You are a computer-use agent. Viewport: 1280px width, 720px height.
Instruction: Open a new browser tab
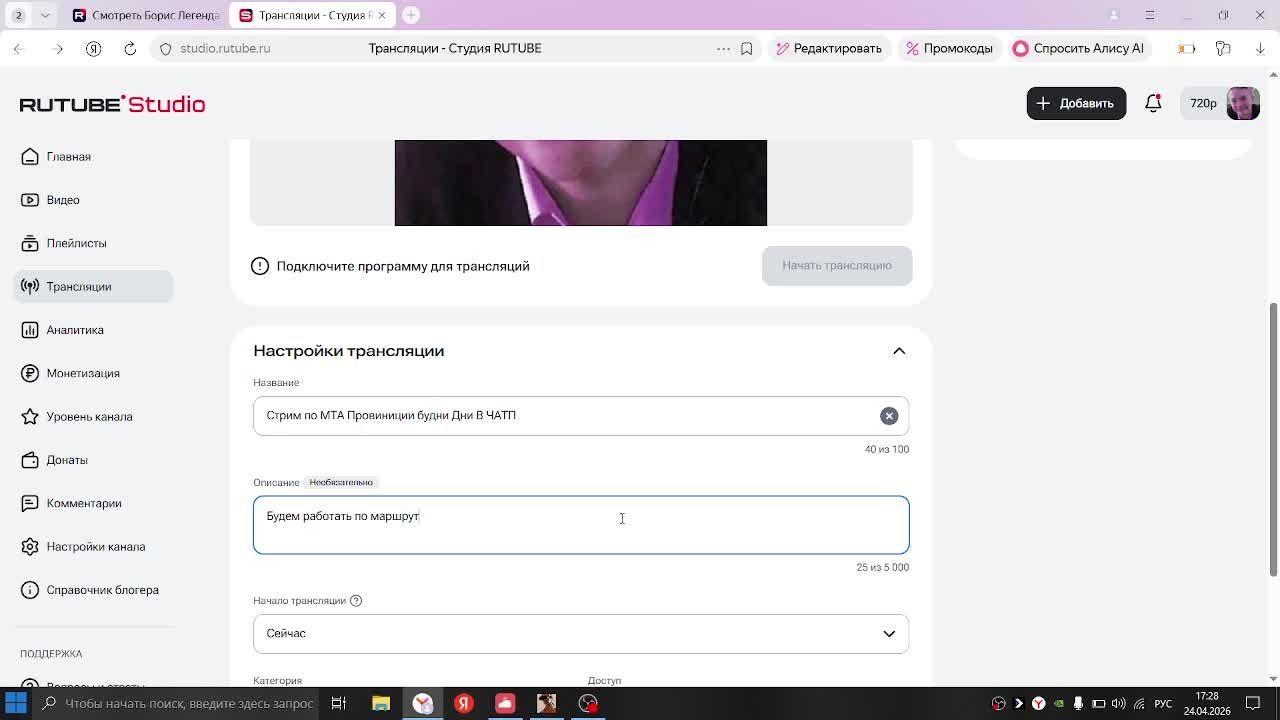[x=411, y=15]
